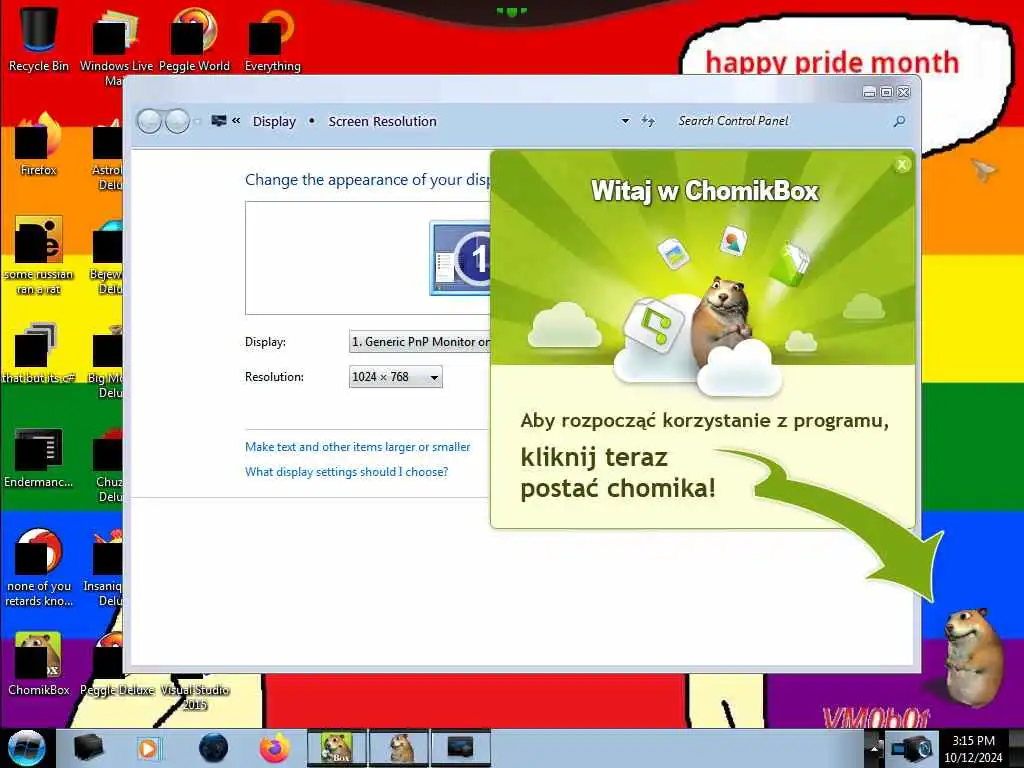The height and width of the screenshot is (768, 1024).
Task: Open the Everything desktop shortcut
Action: (272, 40)
